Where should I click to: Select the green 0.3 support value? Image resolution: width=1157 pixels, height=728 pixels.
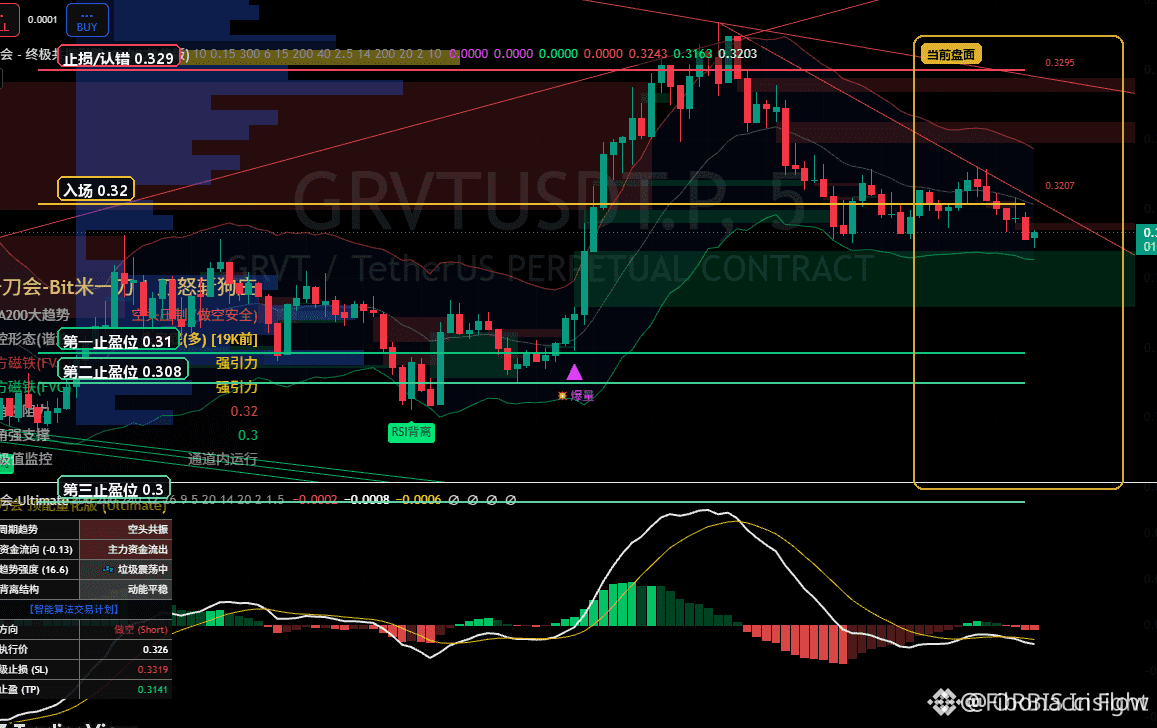(248, 435)
